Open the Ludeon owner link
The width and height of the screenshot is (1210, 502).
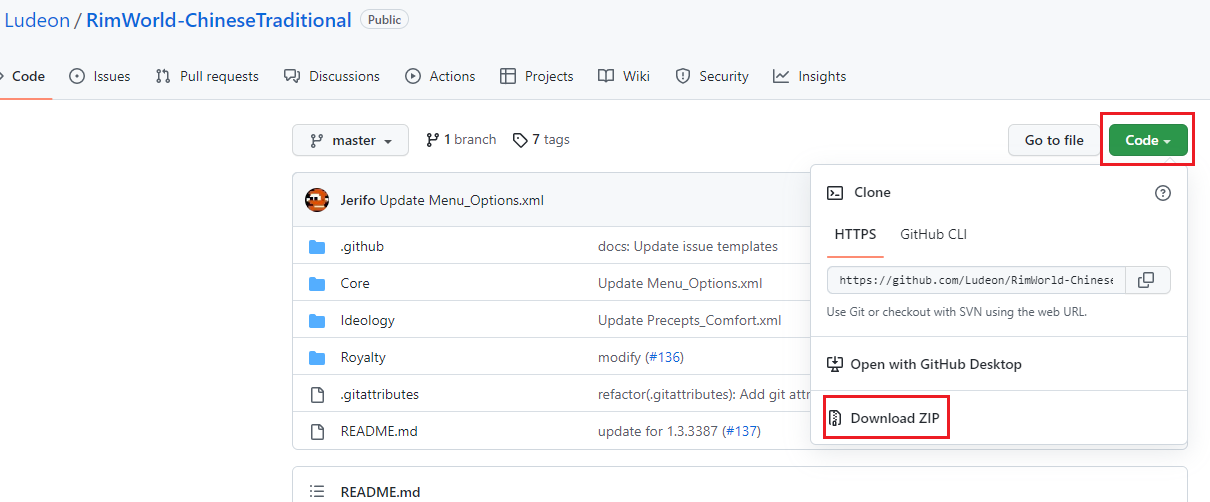coord(37,20)
